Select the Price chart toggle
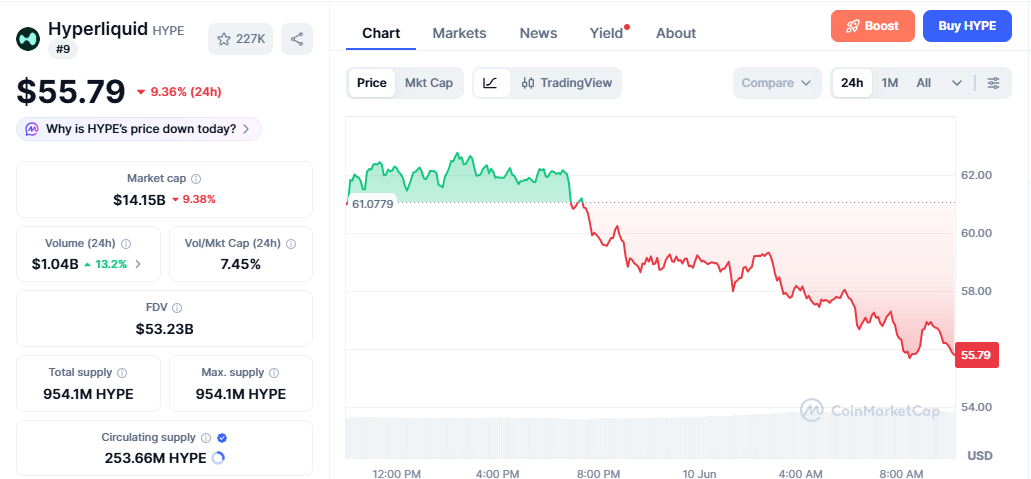Image resolution: width=1031 pixels, height=479 pixels. (372, 83)
